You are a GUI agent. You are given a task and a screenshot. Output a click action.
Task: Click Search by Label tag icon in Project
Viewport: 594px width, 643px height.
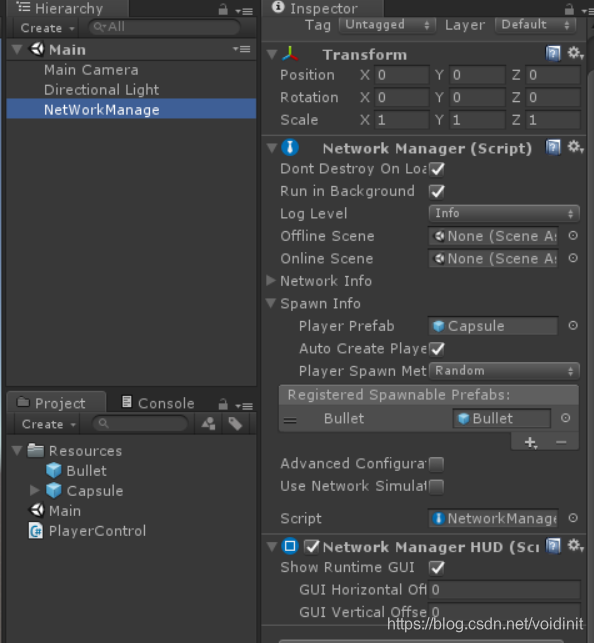235,424
